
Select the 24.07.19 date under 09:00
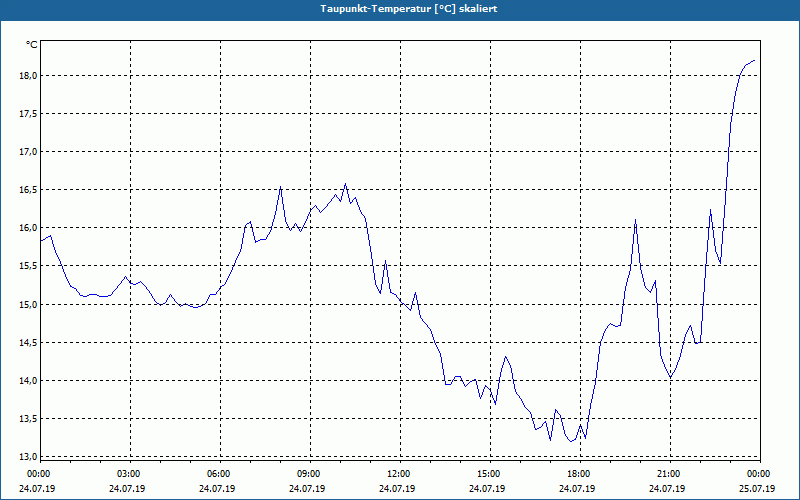pyautogui.click(x=307, y=488)
